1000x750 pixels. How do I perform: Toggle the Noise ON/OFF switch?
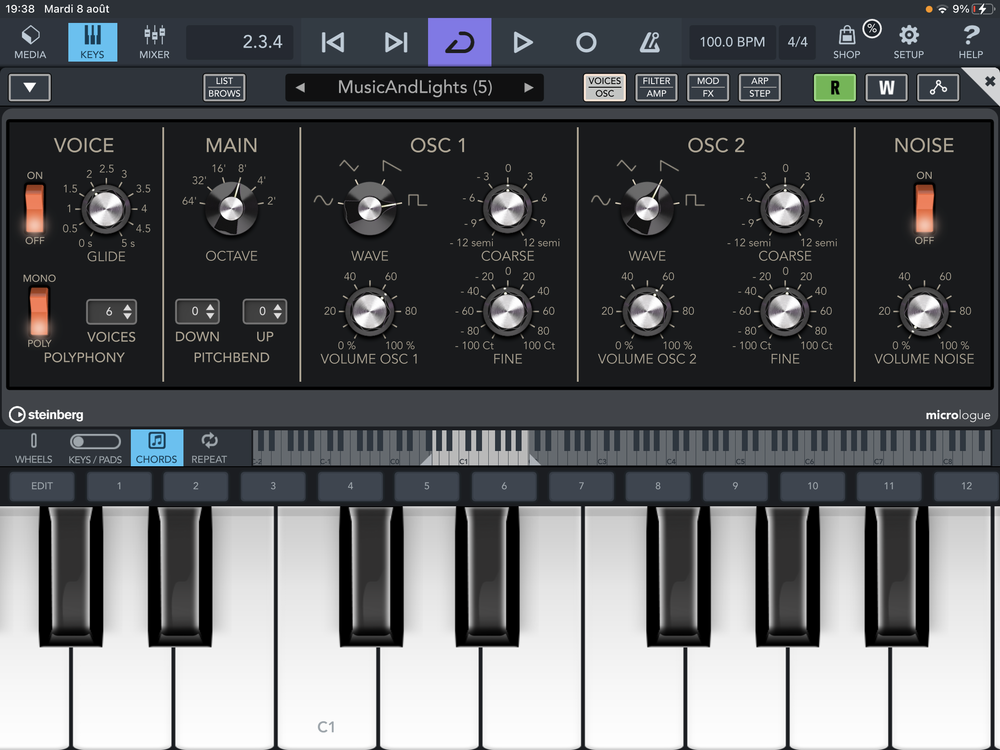924,208
